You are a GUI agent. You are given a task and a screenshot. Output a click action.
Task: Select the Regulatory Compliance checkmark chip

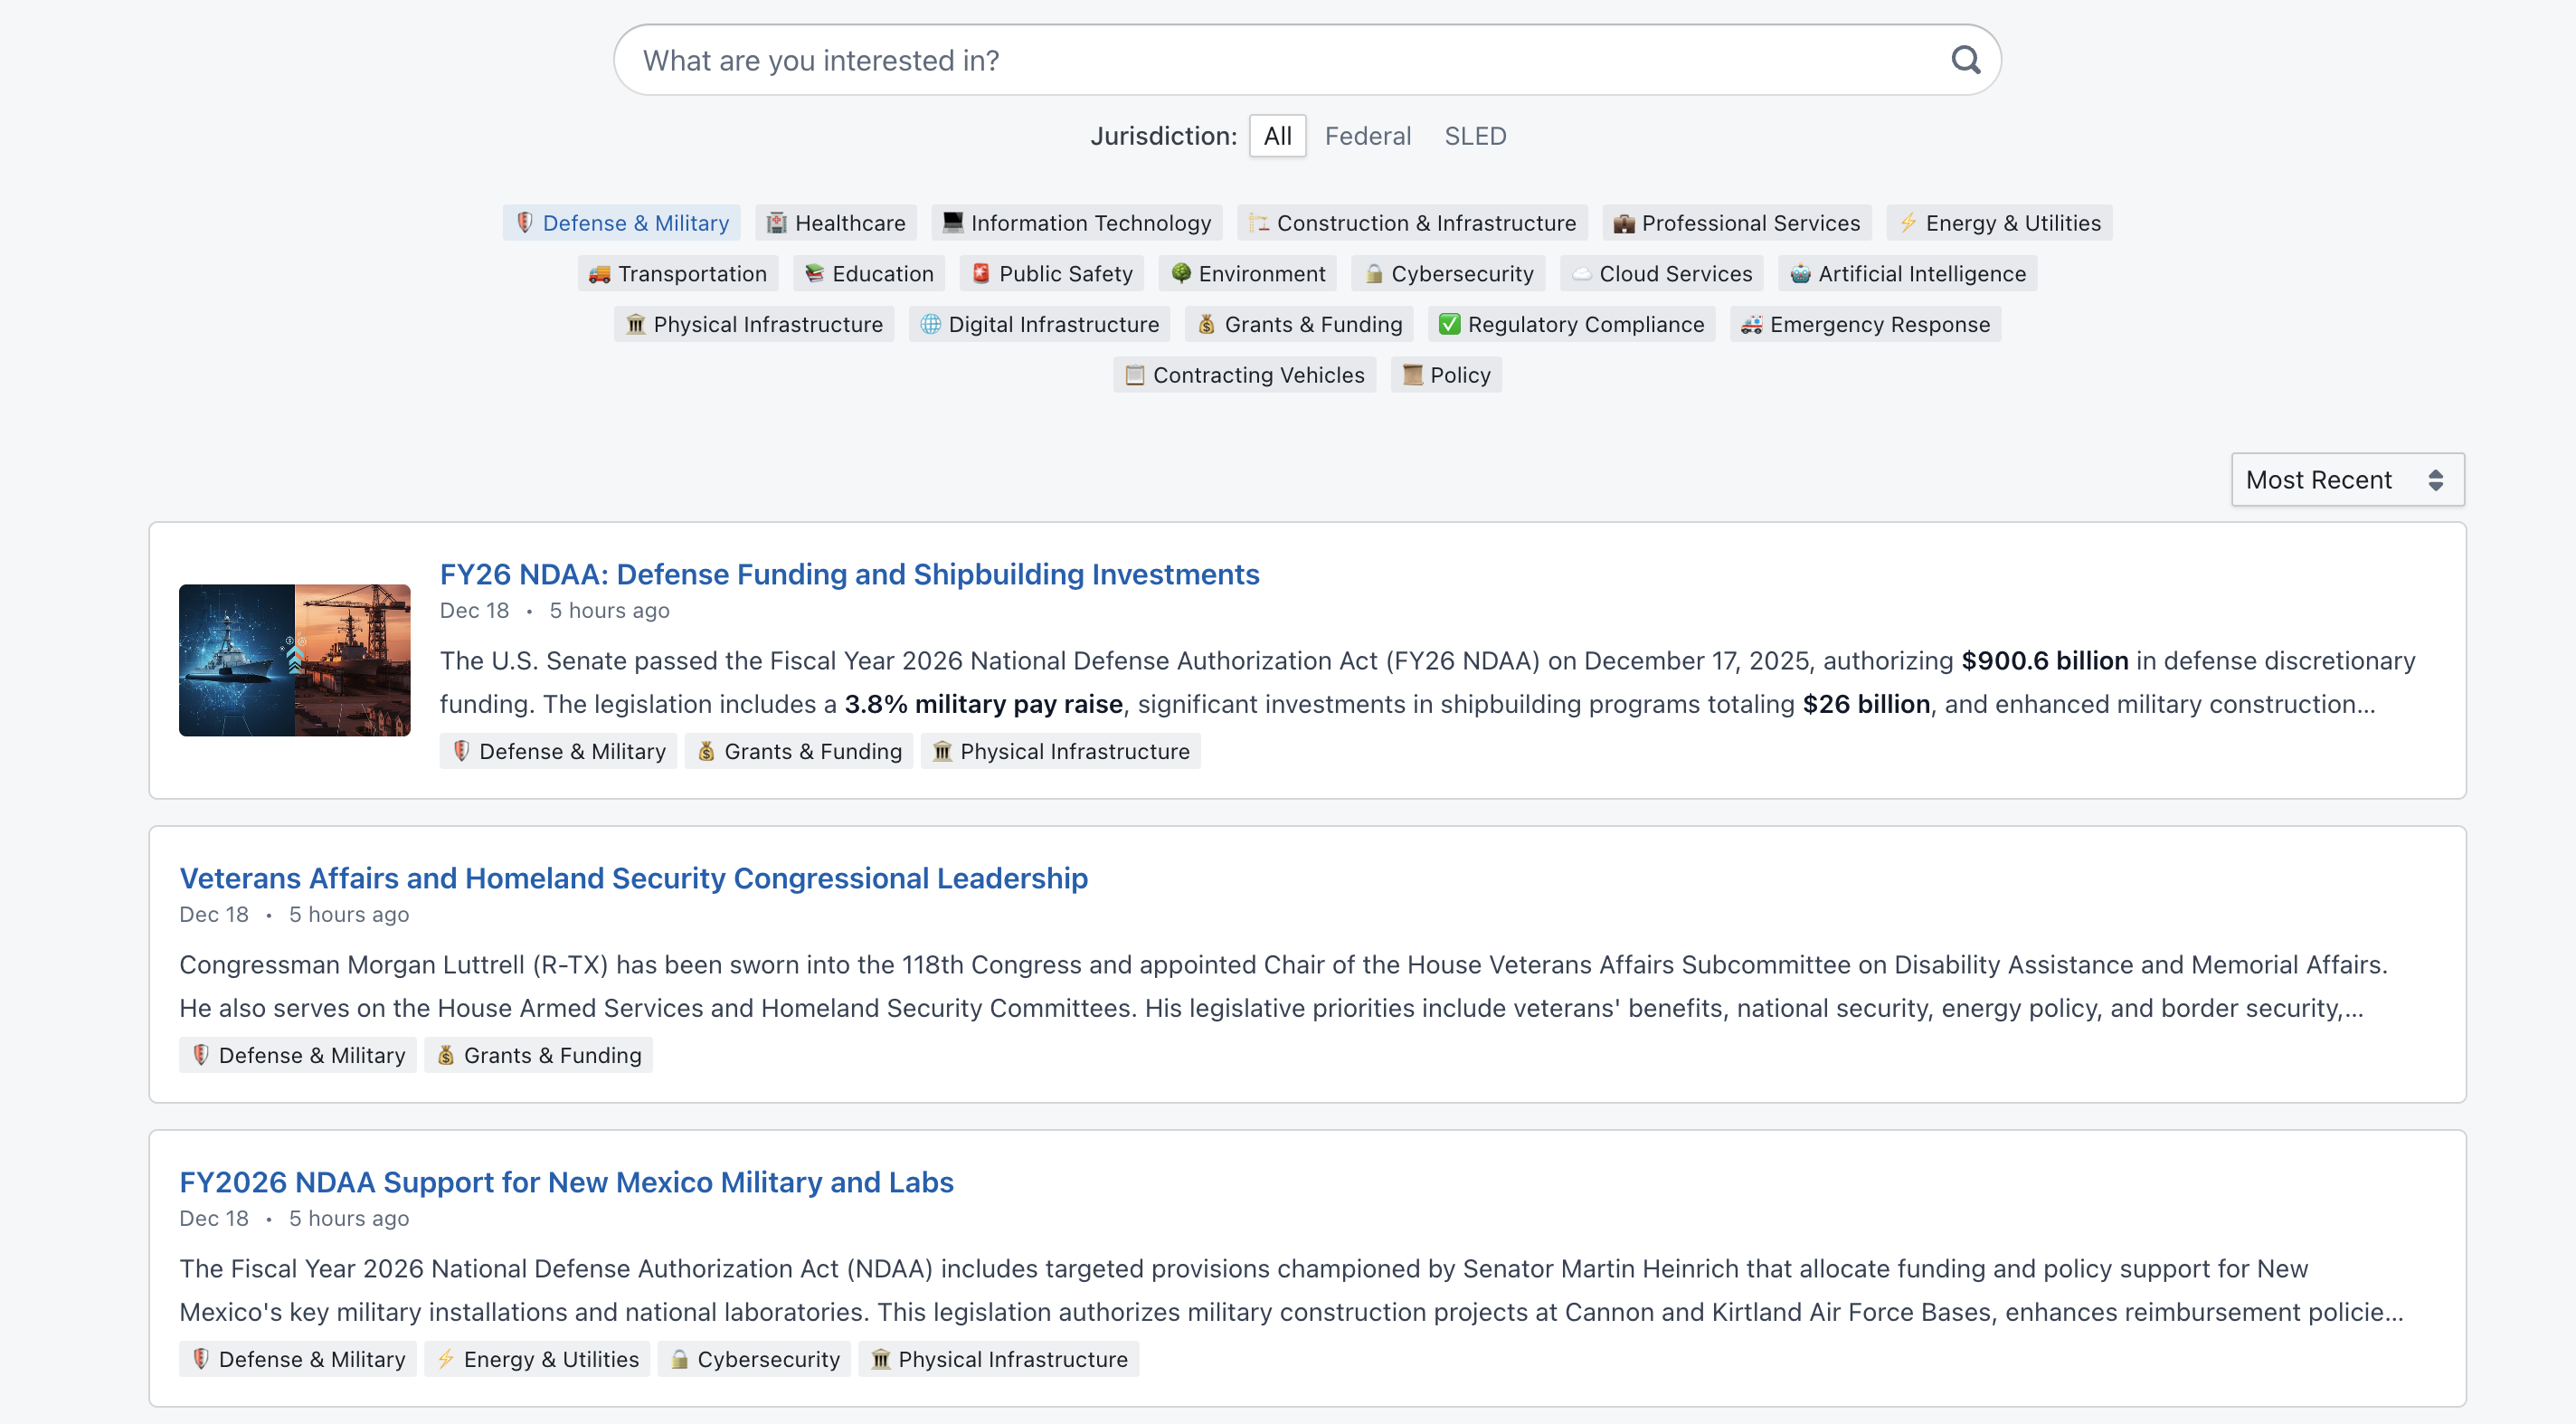pos(1570,325)
